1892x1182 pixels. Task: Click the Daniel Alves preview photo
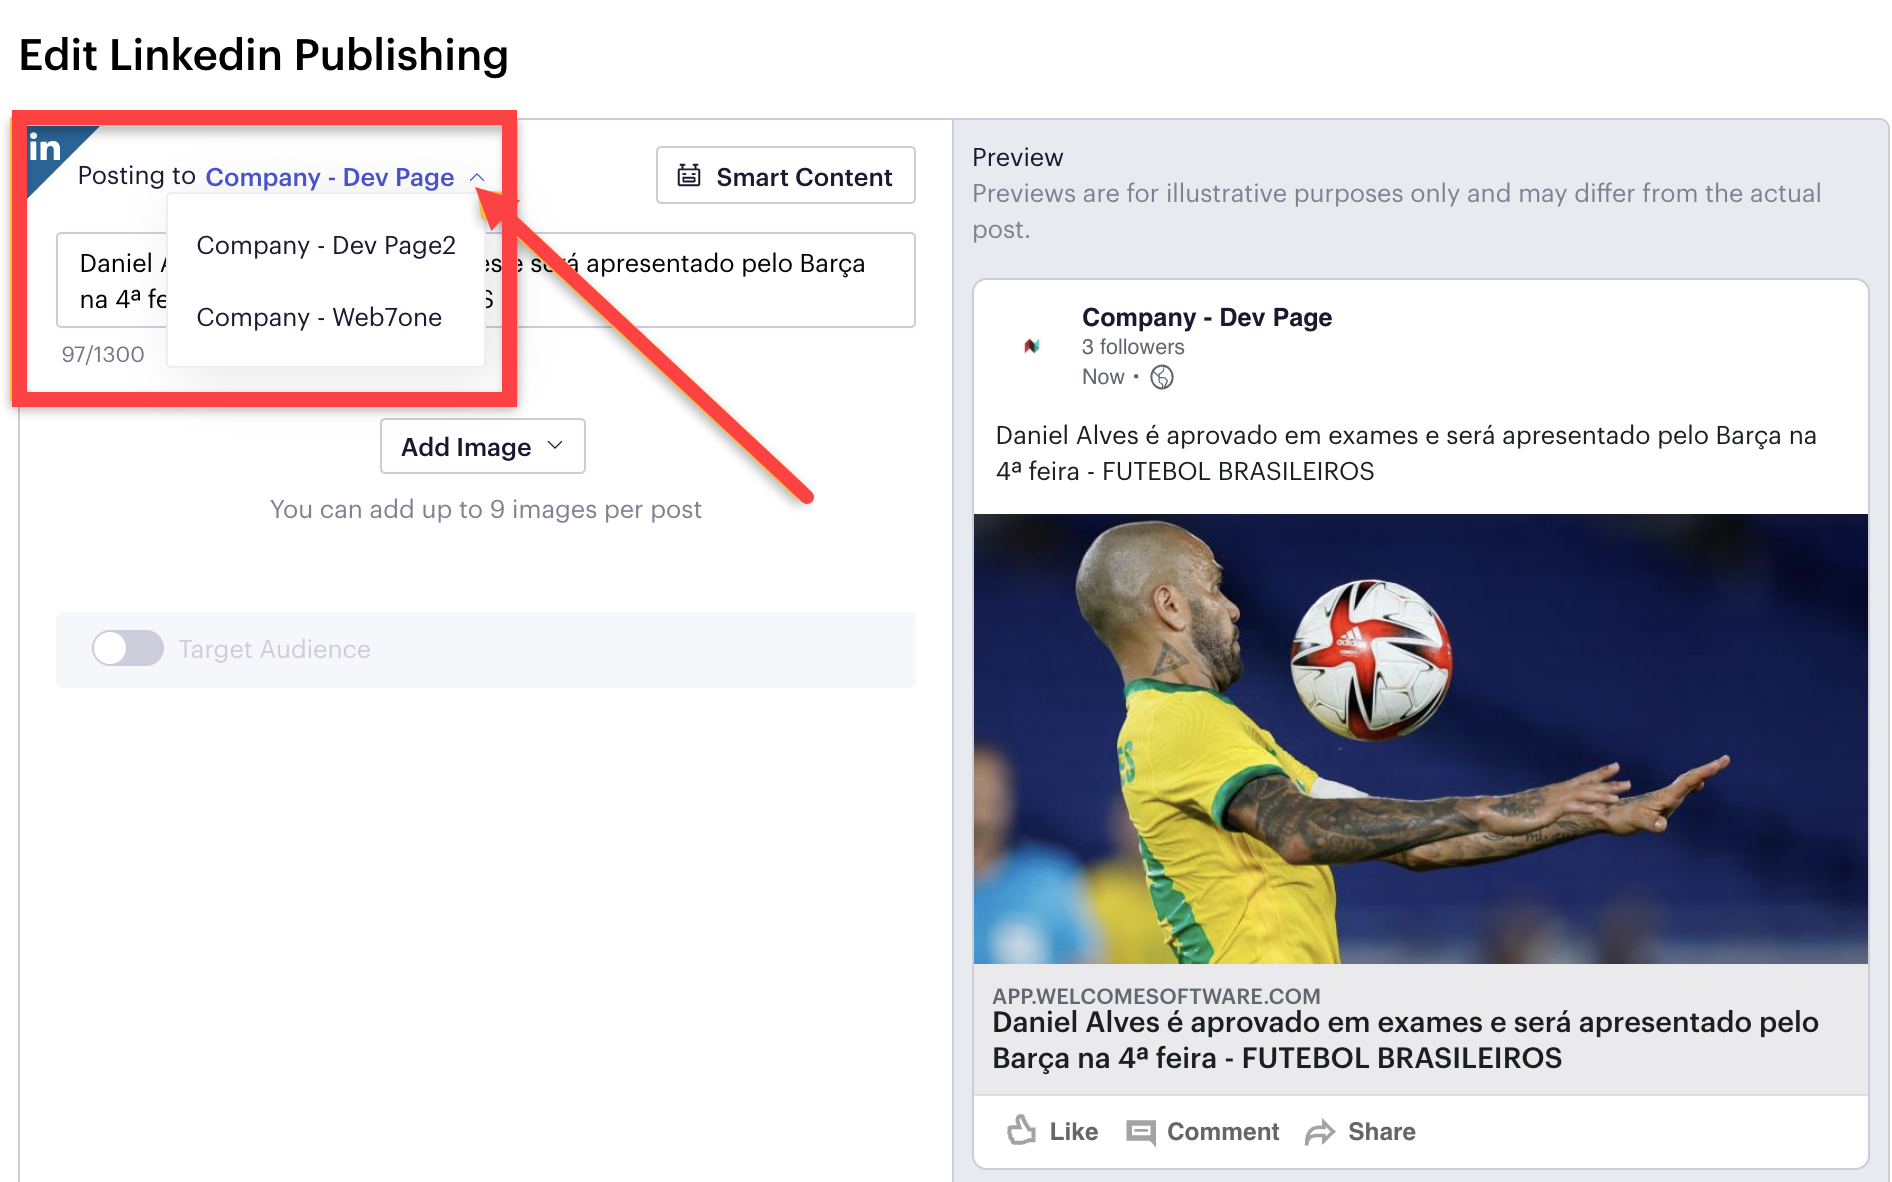(1421, 739)
